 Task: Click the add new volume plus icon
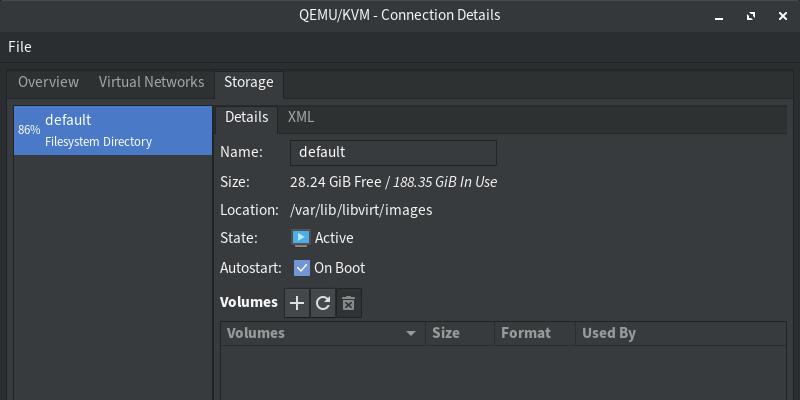(x=297, y=303)
